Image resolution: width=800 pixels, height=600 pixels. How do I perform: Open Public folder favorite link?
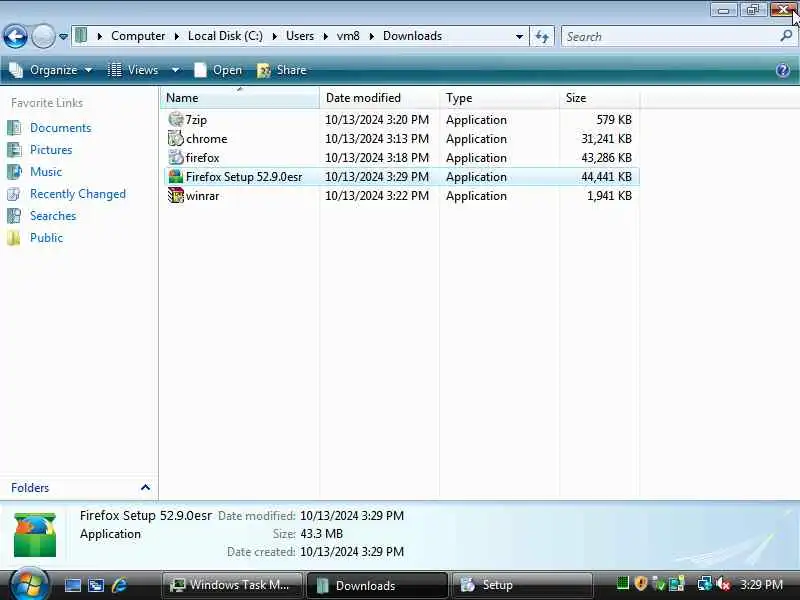click(46, 238)
